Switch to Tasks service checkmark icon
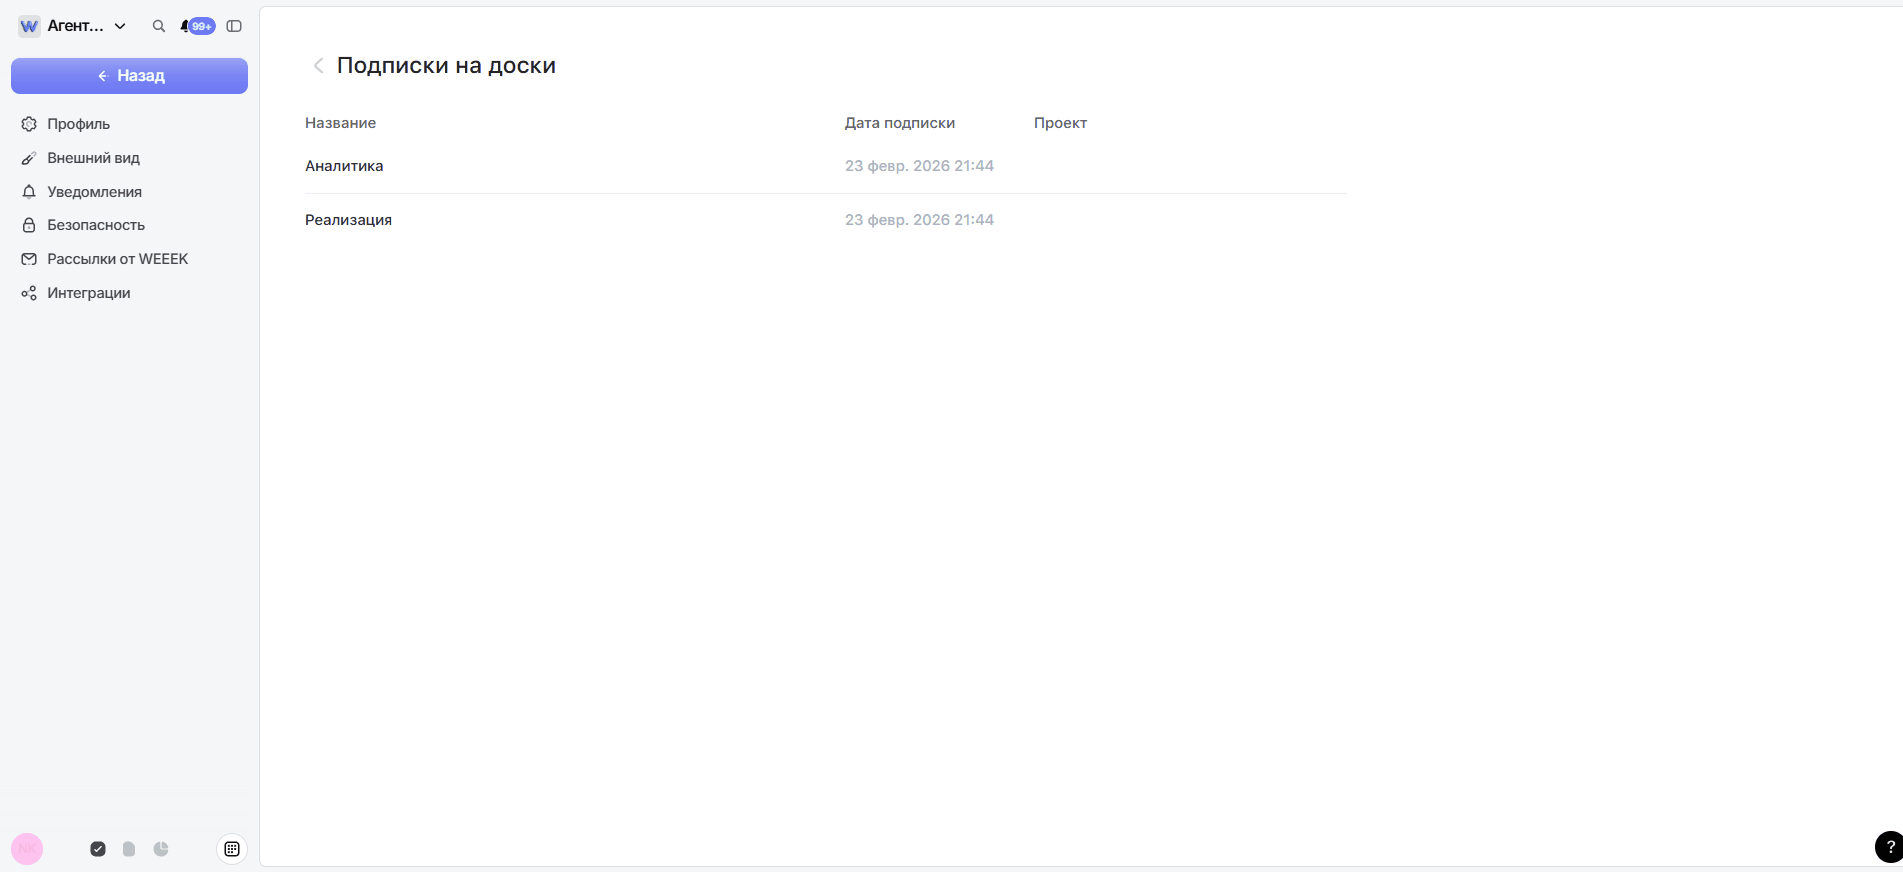 [x=98, y=849]
